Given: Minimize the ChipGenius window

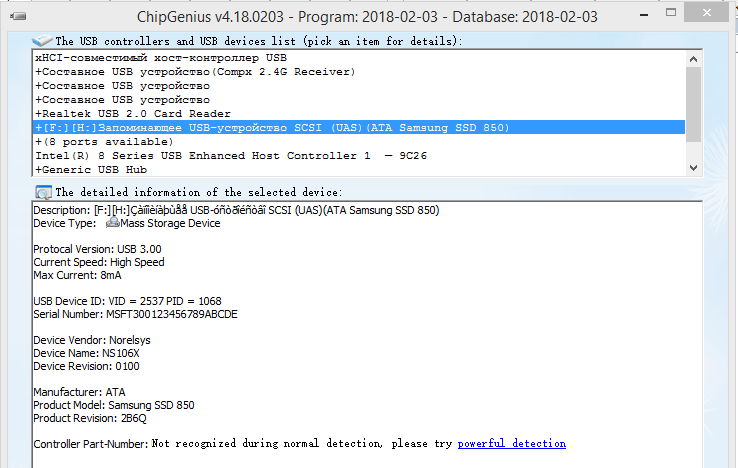Looking at the screenshot, I should [644, 15].
